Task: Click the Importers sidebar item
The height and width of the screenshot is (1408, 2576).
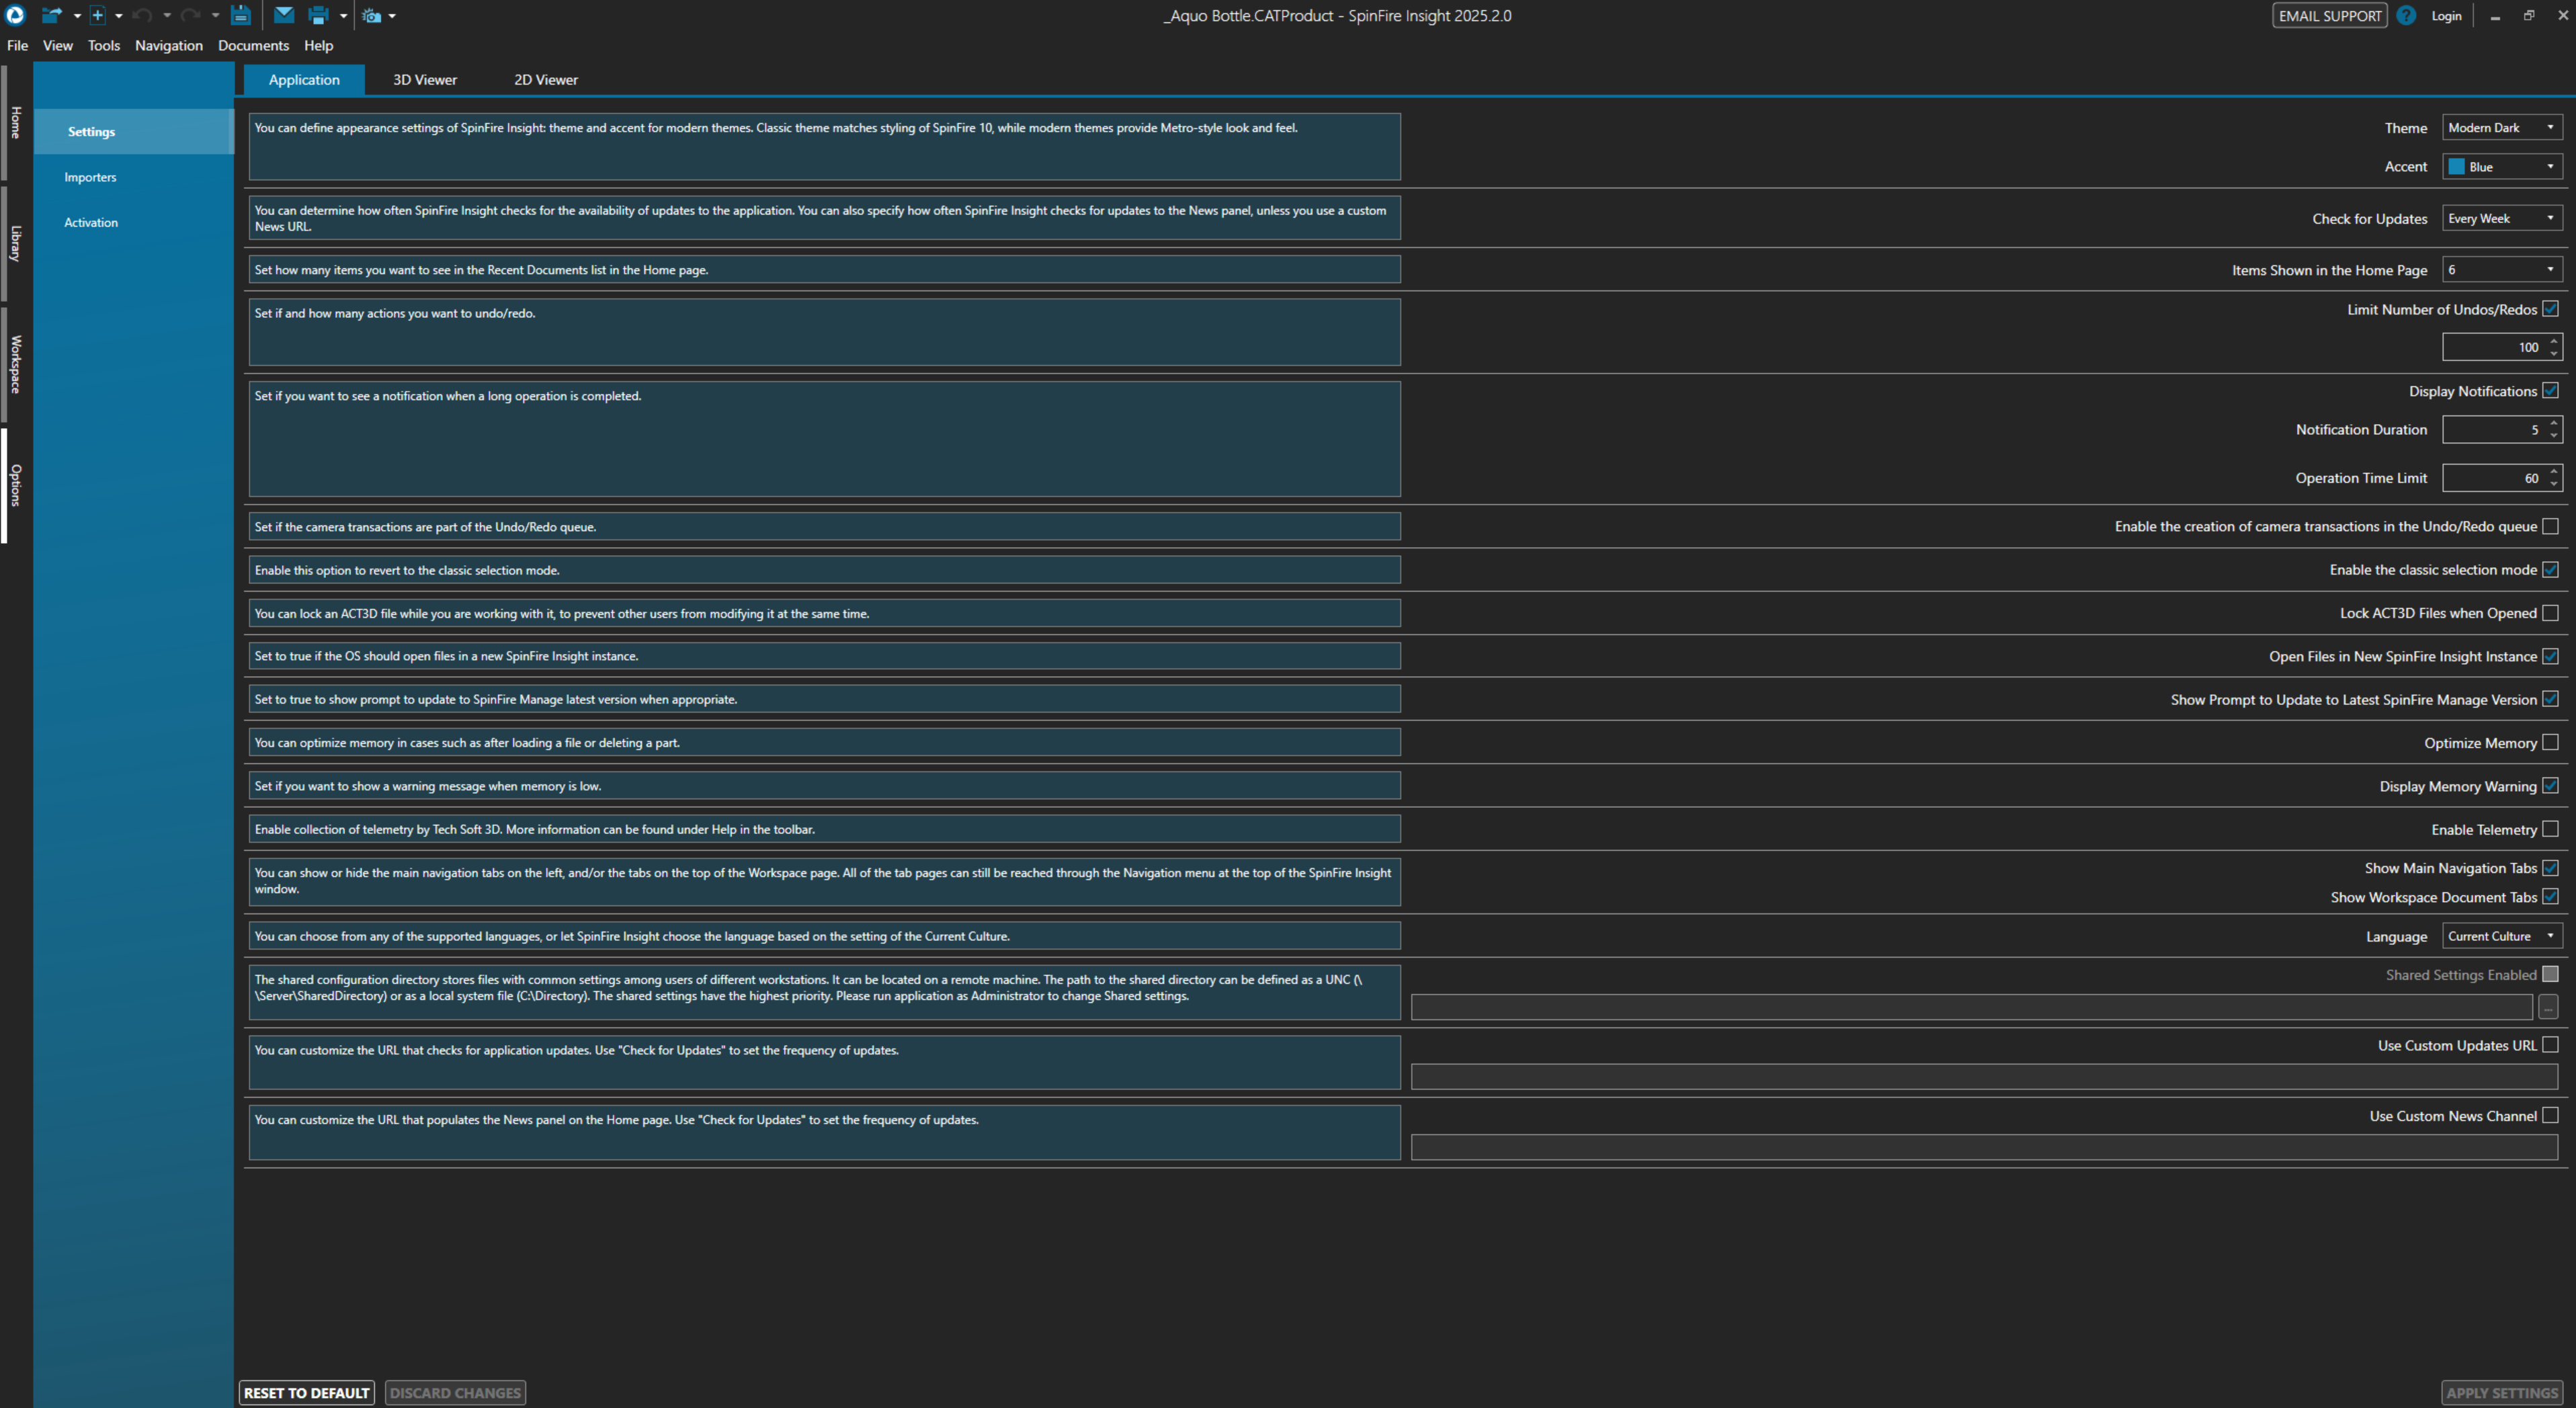Action: click(x=90, y=177)
